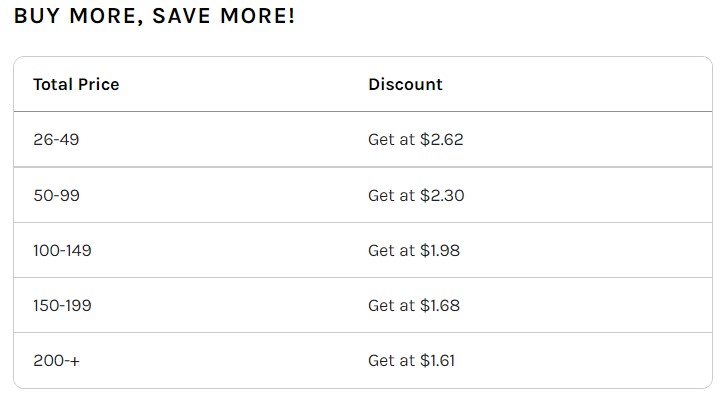
Task: Select the 100-149 range cell
Action: point(62,250)
